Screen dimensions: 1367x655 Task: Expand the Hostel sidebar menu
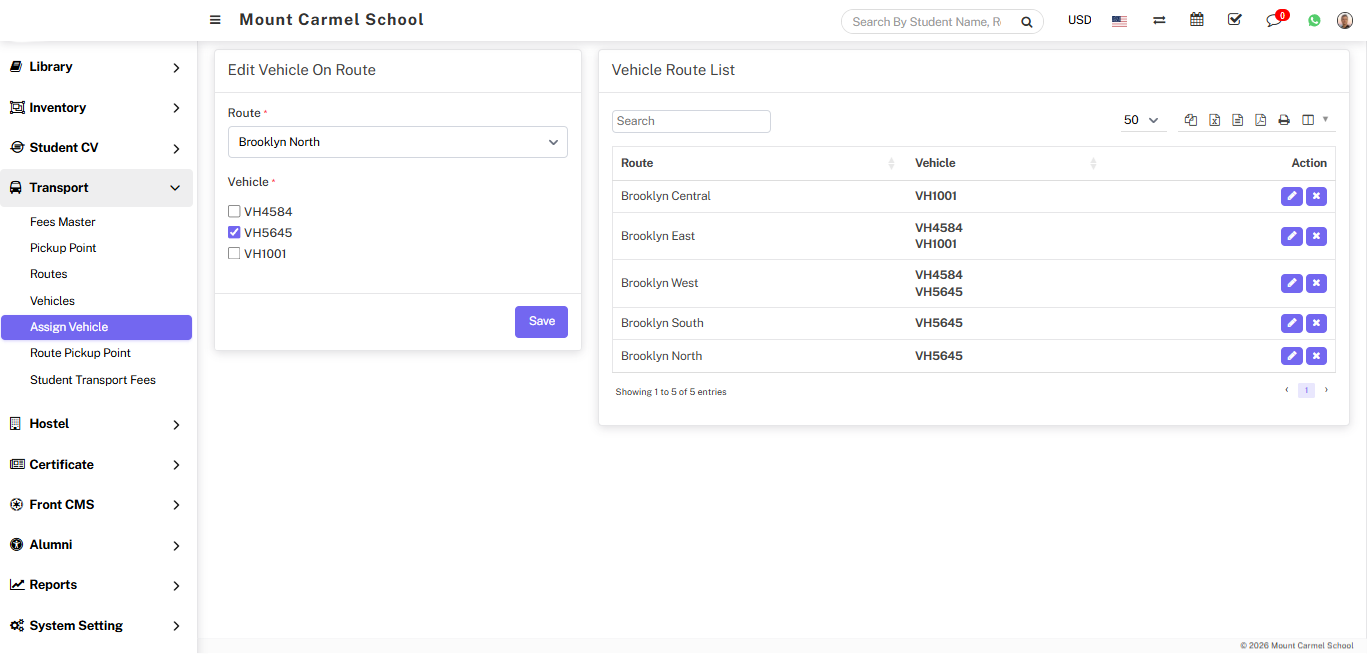[x=97, y=424]
